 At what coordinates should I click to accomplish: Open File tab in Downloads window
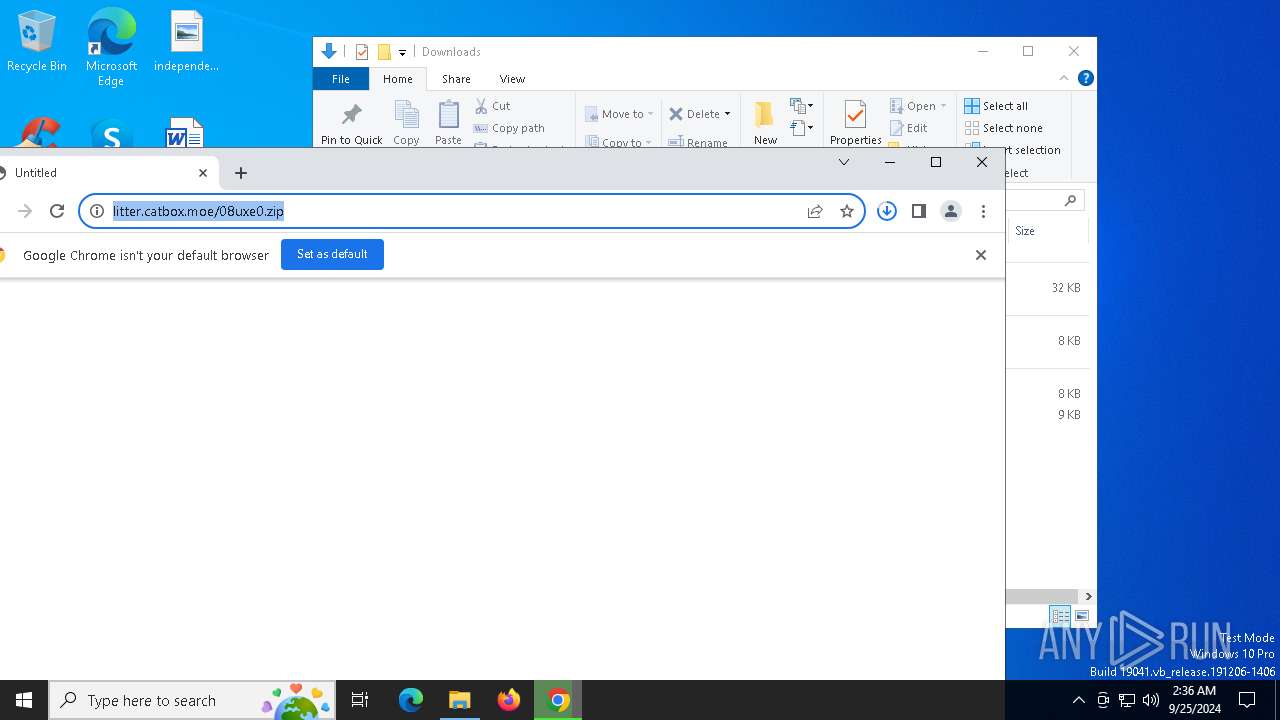pyautogui.click(x=341, y=79)
